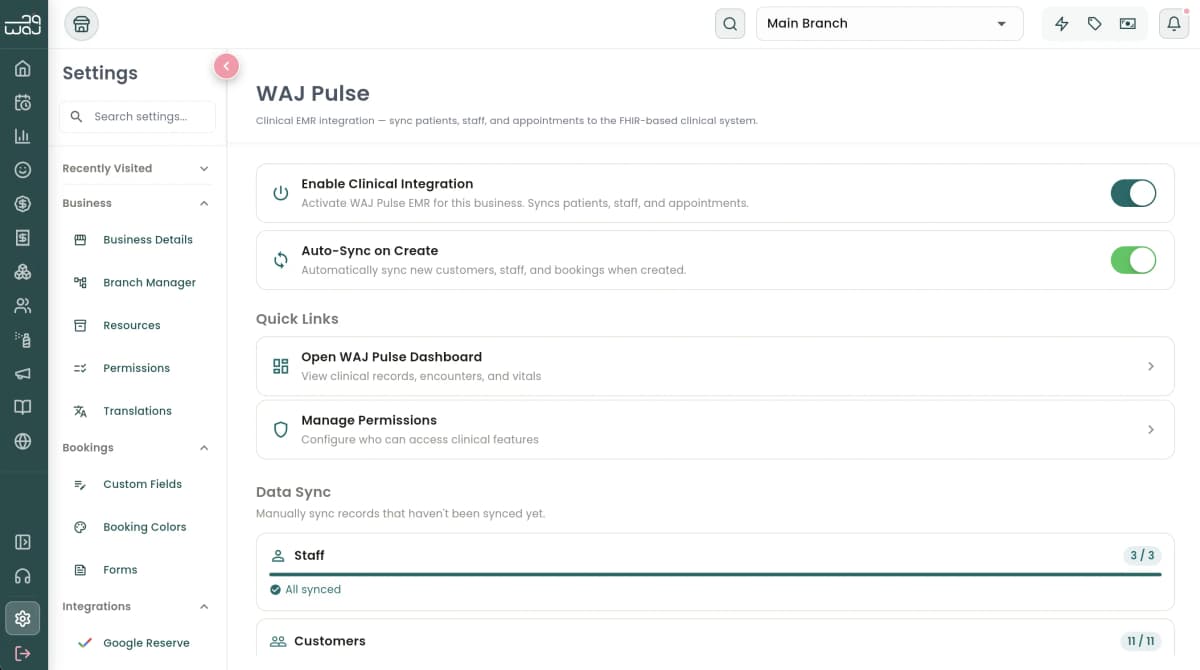Open the Main Branch dropdown
The width and height of the screenshot is (1200, 670).
tap(889, 23)
